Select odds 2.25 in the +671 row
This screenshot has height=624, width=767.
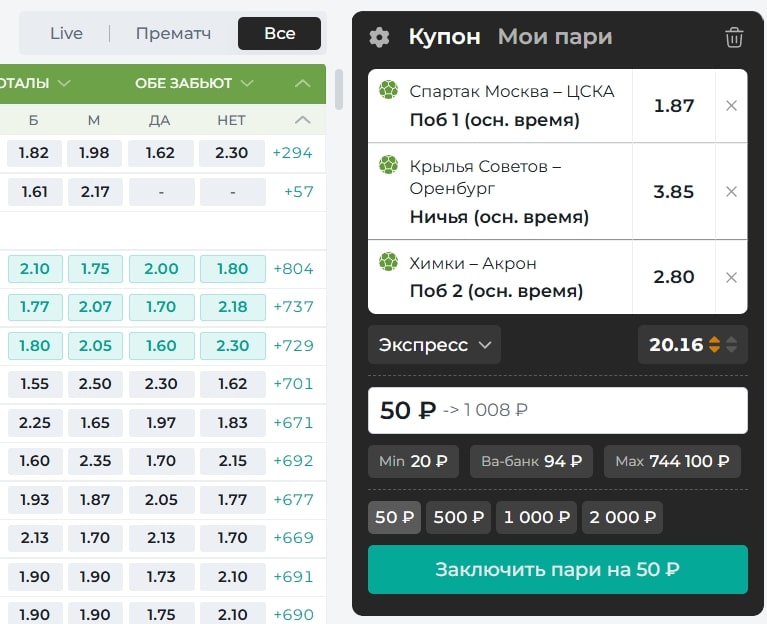click(x=34, y=423)
